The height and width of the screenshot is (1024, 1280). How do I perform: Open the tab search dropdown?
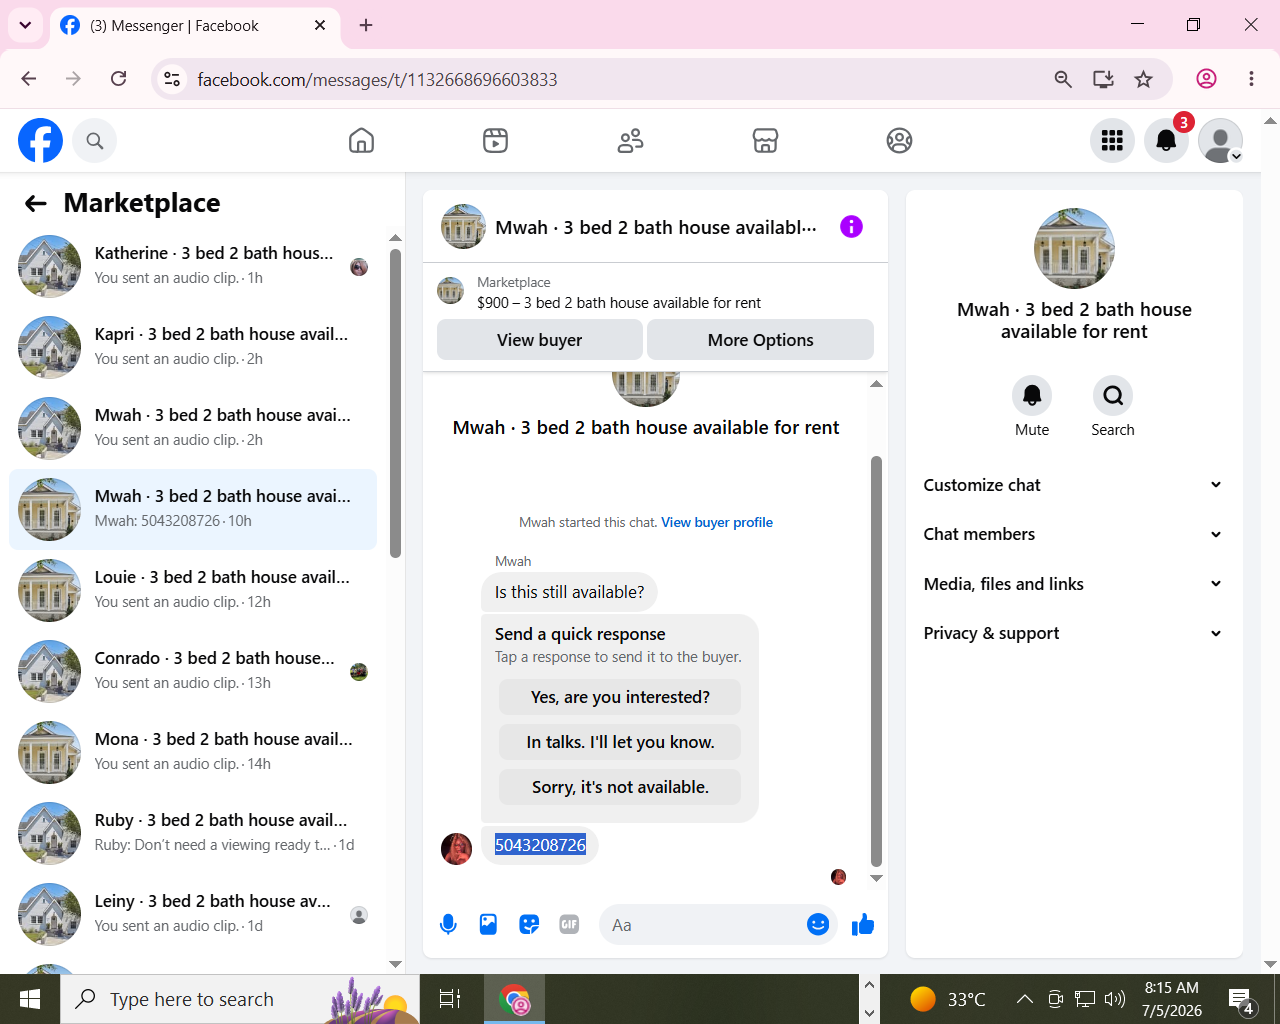(x=25, y=25)
